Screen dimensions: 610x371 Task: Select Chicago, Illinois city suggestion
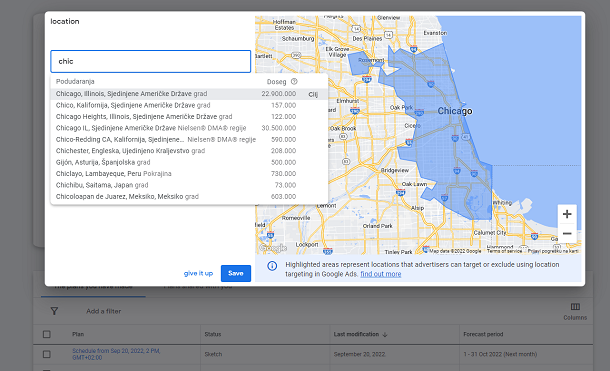coord(189,94)
